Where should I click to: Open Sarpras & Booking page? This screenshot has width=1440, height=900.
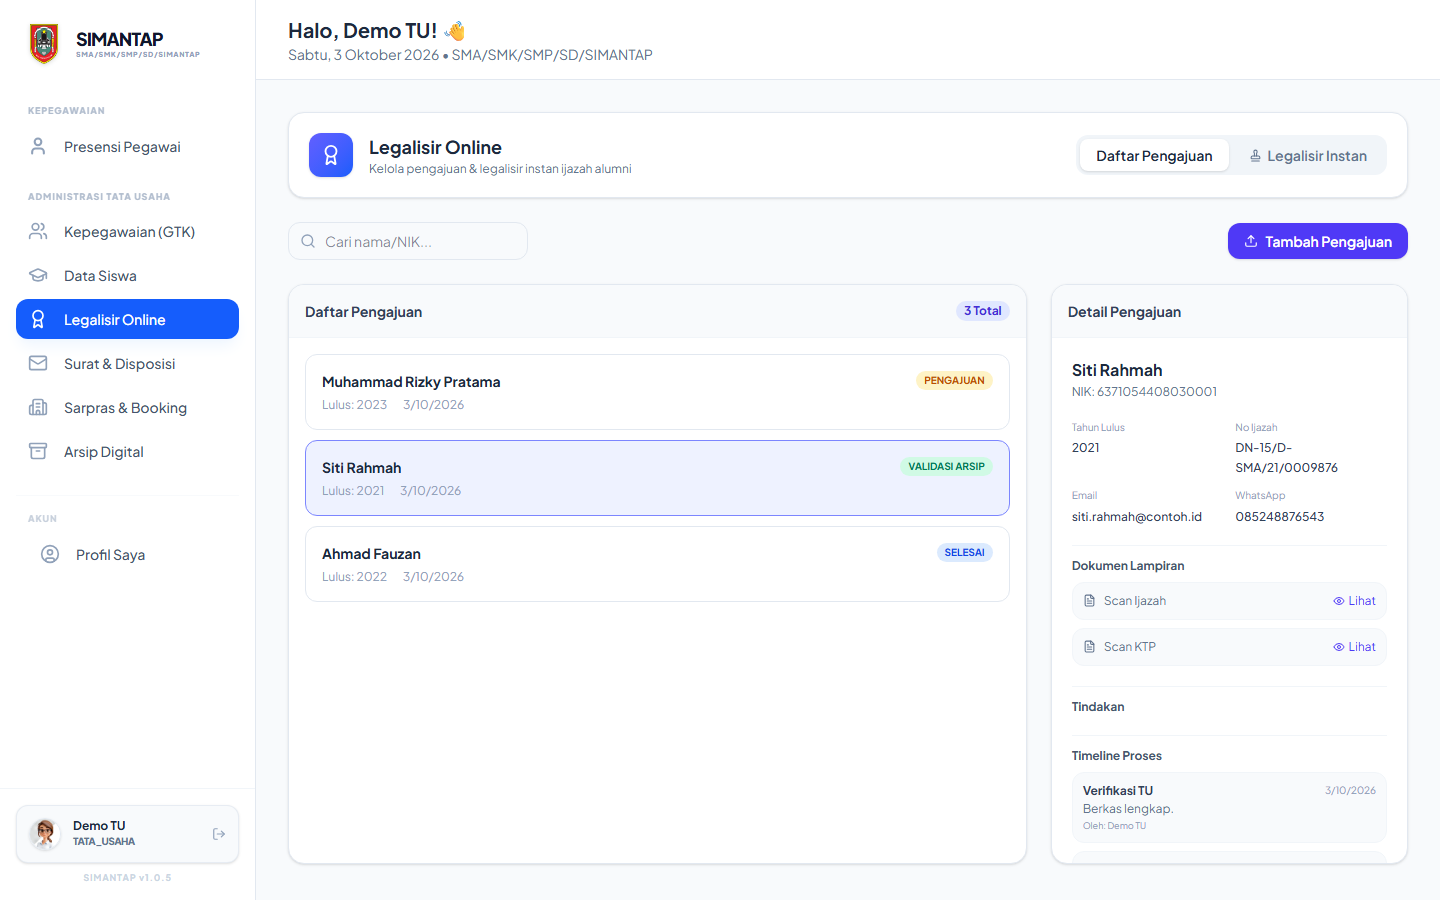pyautogui.click(x=127, y=408)
